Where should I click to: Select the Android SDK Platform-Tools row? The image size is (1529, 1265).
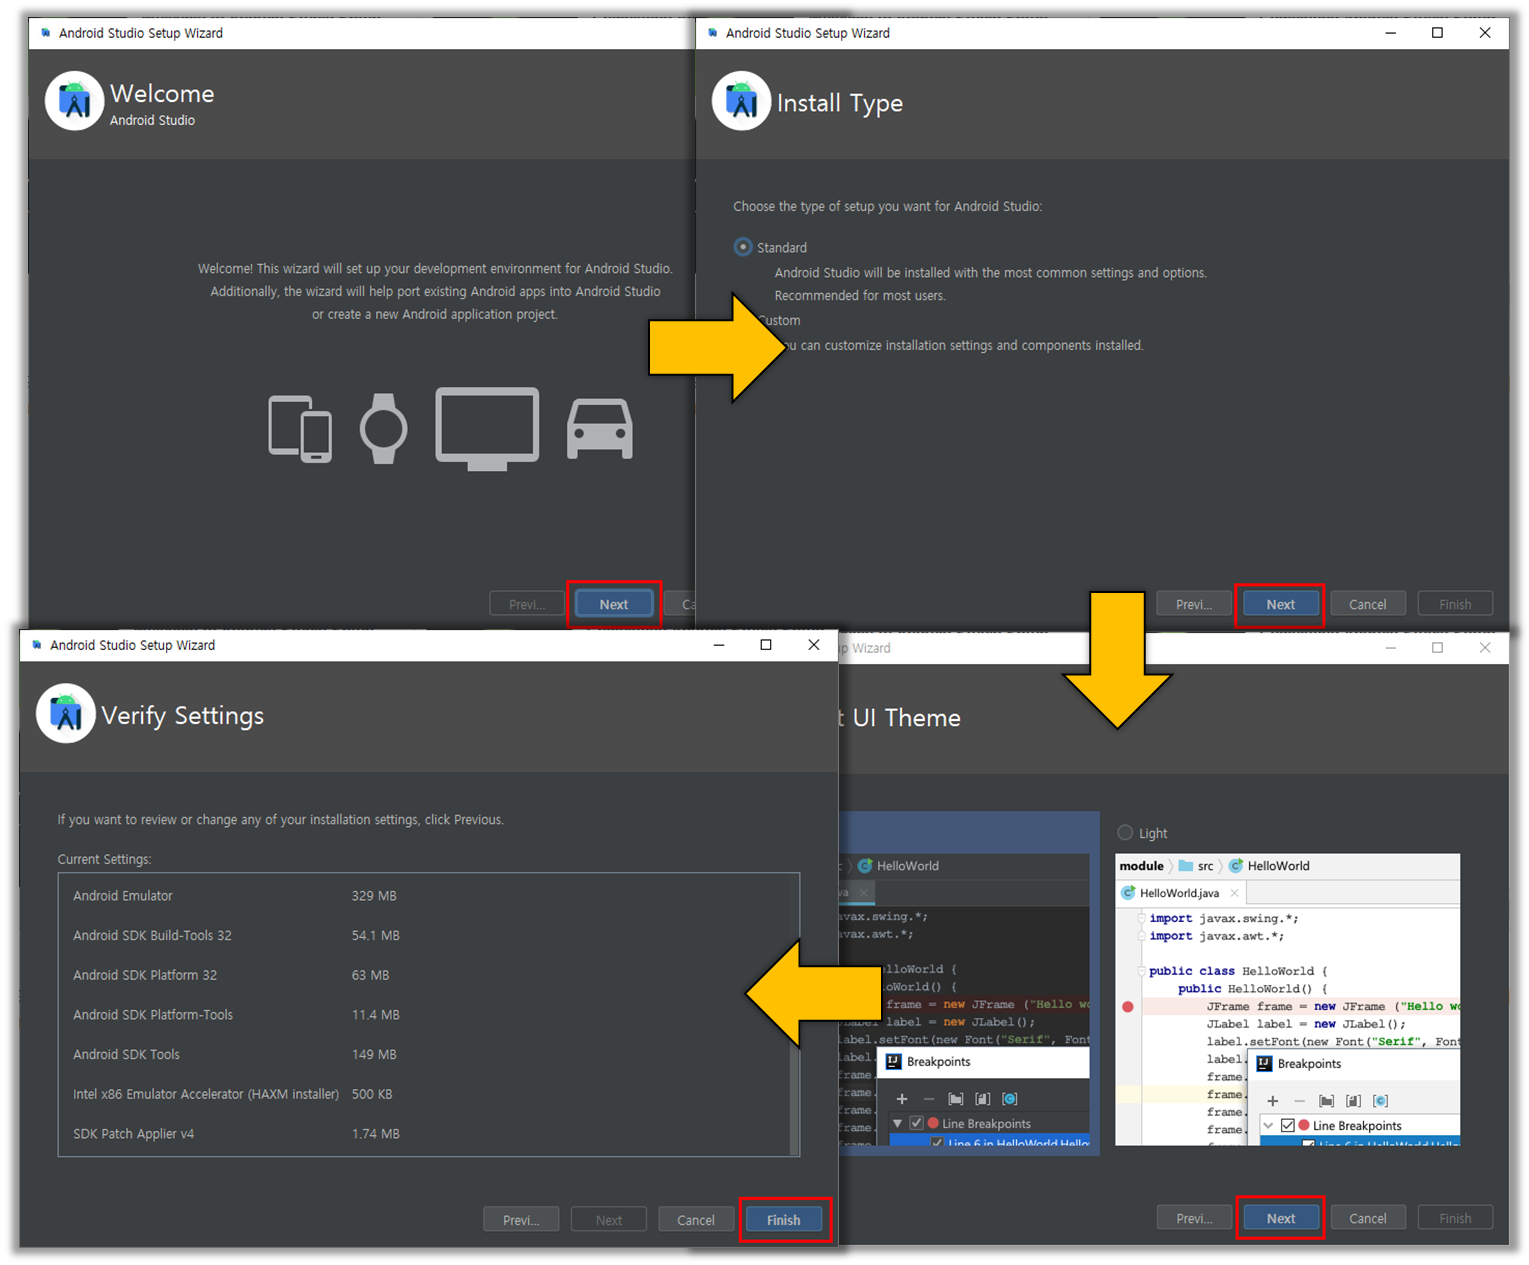(x=424, y=1014)
